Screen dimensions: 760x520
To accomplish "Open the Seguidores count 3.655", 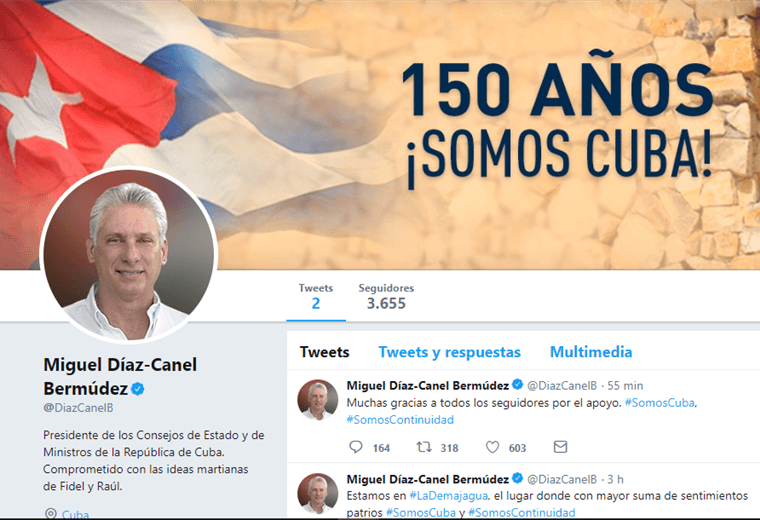I will (x=386, y=297).
